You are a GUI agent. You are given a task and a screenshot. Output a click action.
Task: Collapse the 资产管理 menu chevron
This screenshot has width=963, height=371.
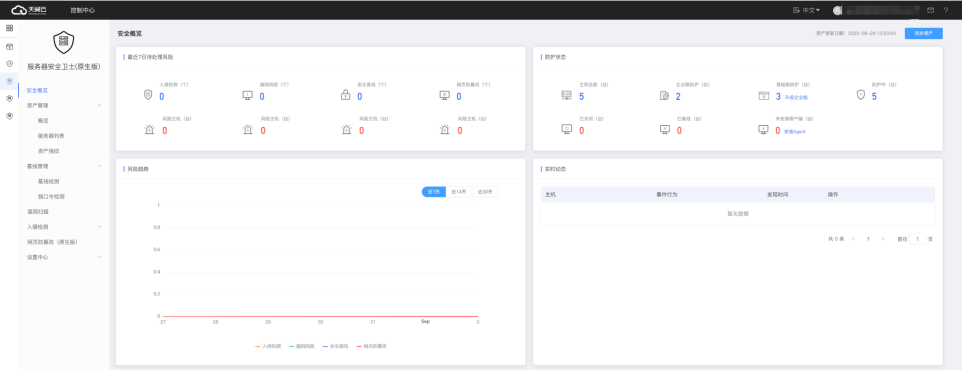pyautogui.click(x=99, y=106)
